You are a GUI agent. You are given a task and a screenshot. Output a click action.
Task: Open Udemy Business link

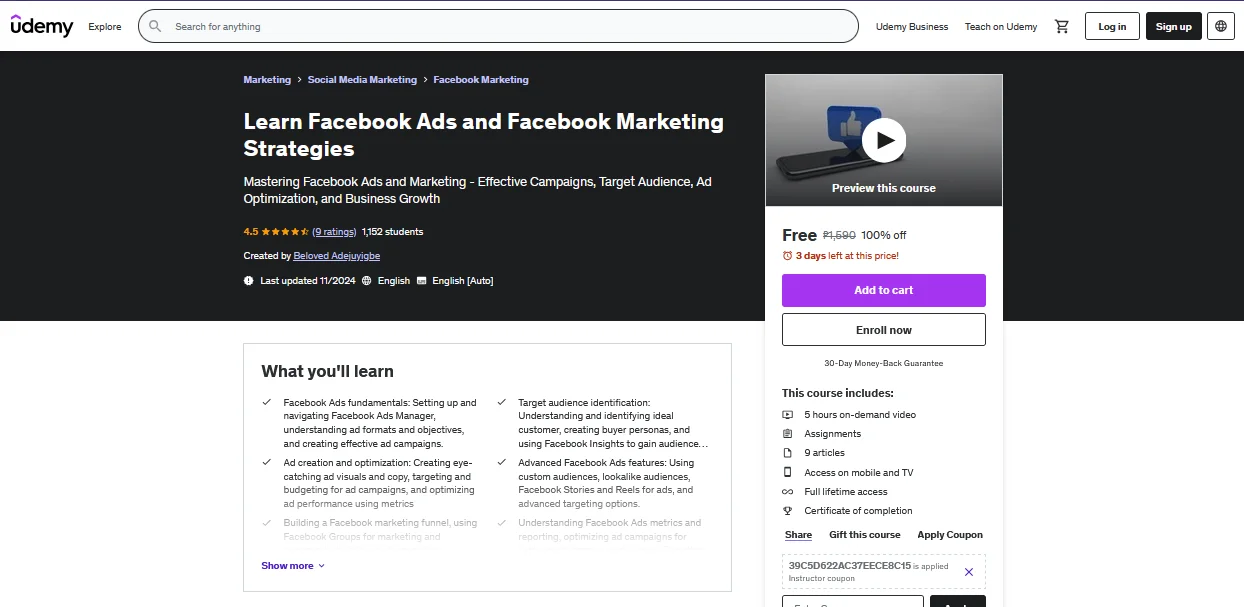point(912,27)
